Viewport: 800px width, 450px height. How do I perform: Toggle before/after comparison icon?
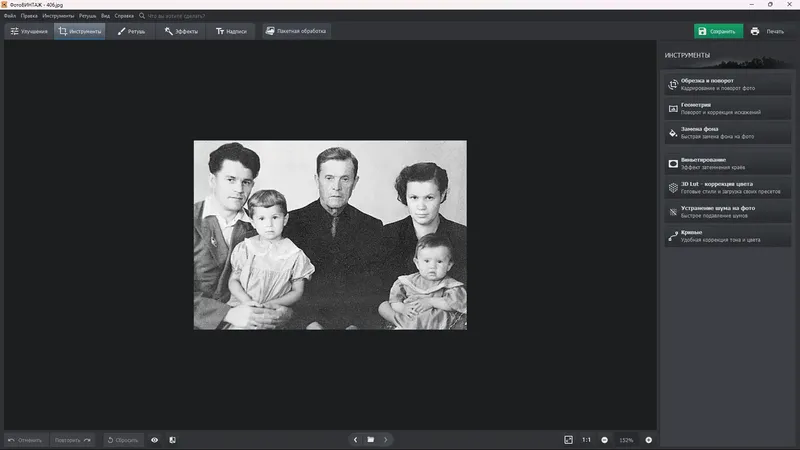(172, 440)
